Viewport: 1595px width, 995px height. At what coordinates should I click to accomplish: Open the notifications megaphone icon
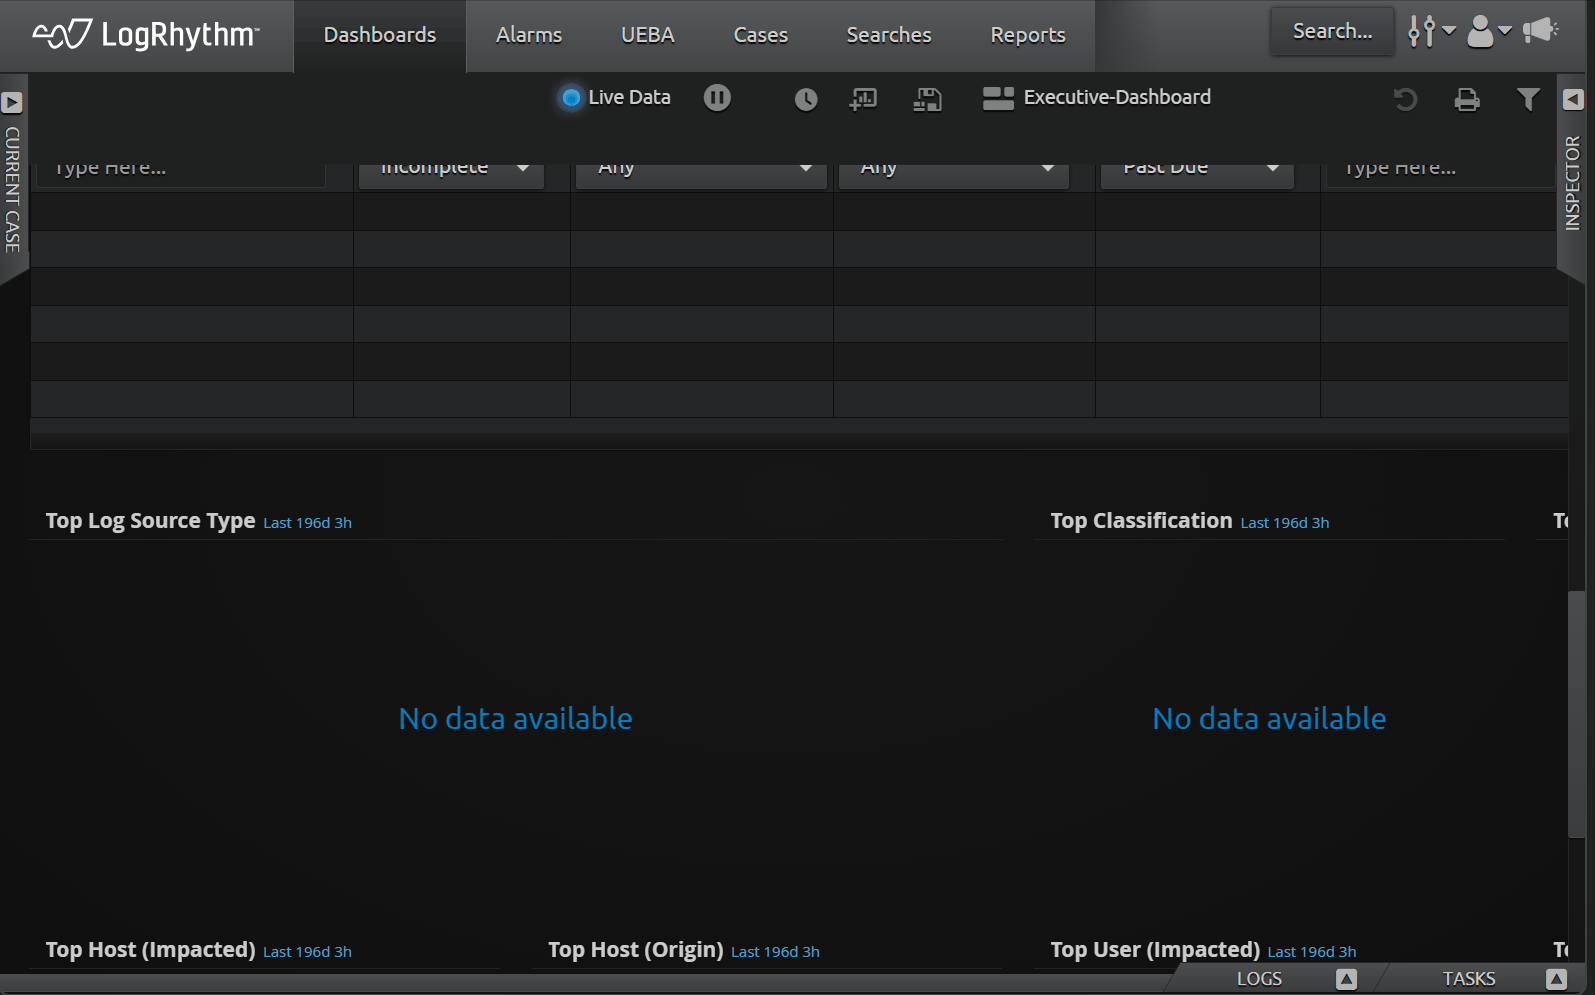pos(1540,31)
